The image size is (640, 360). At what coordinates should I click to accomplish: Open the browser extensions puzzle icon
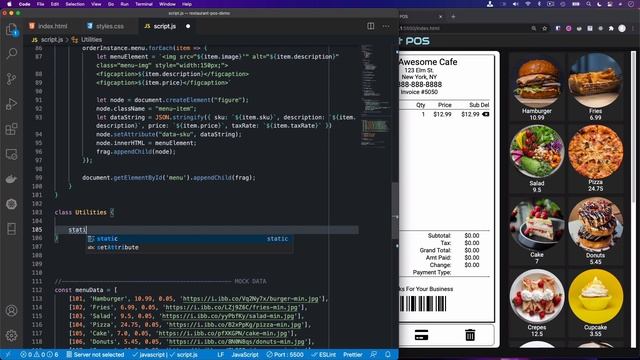(611, 28)
